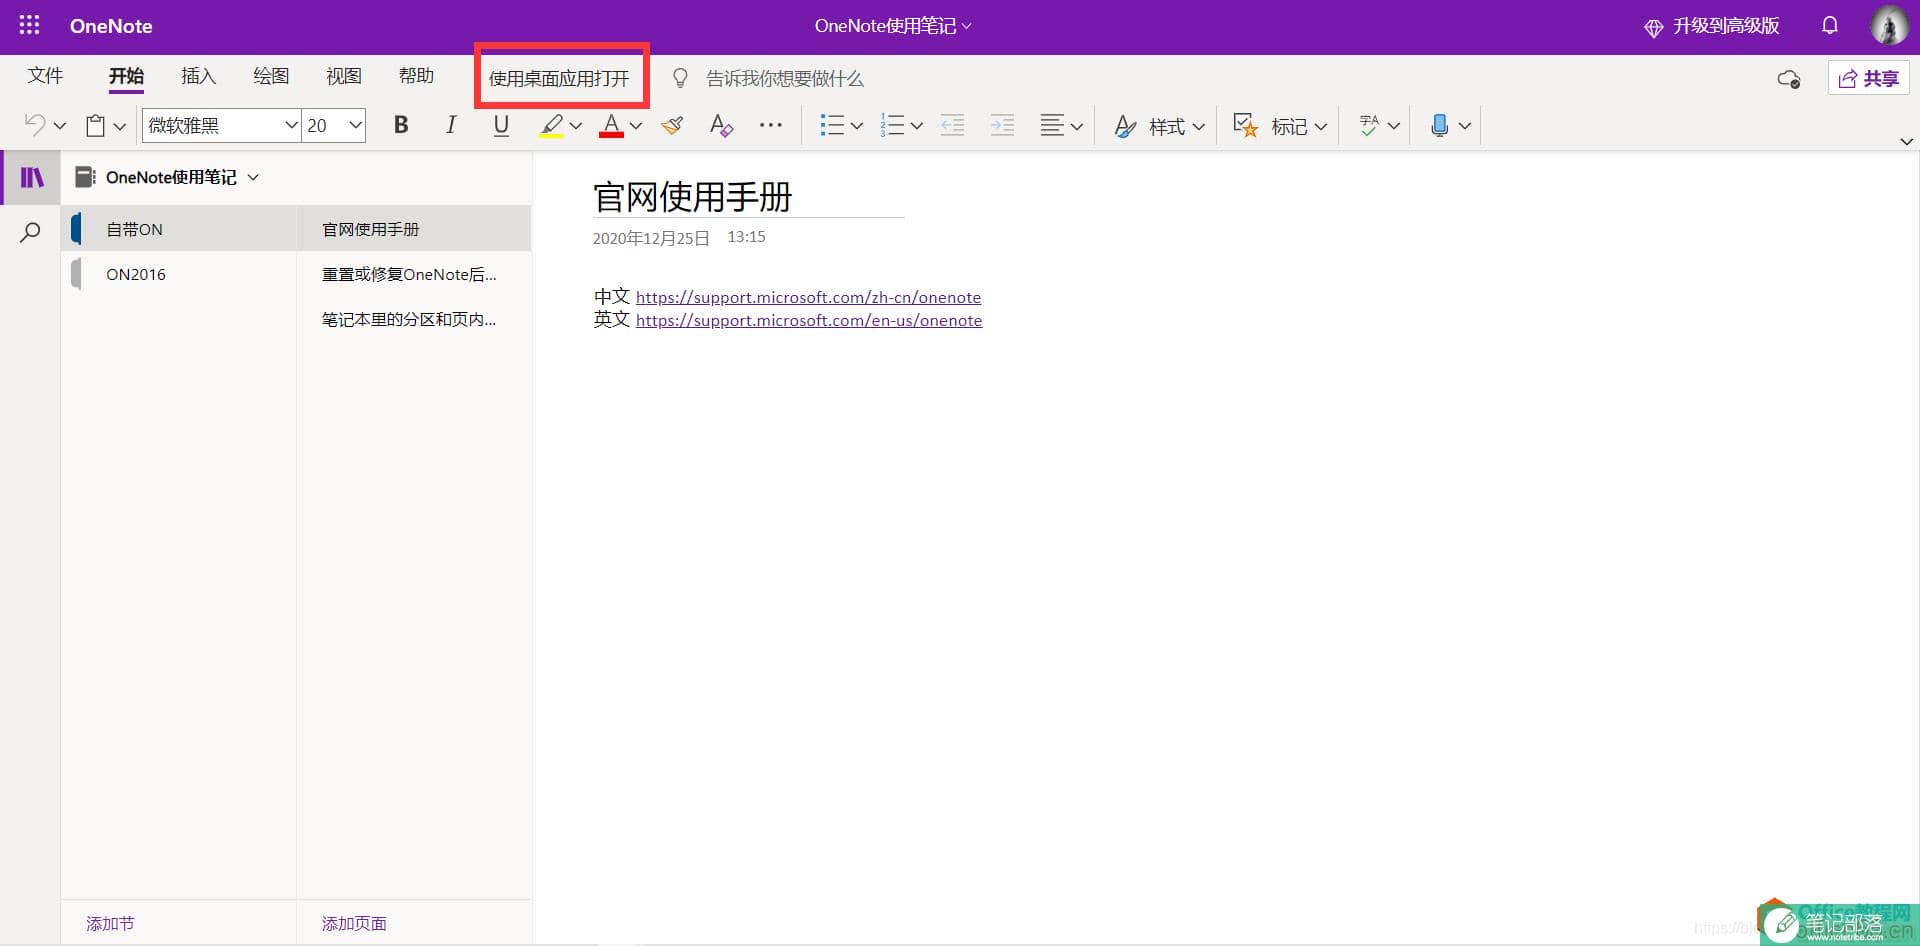Viewport: 1920px width, 946px height.
Task: Open the 文件 menu
Action: pos(45,76)
